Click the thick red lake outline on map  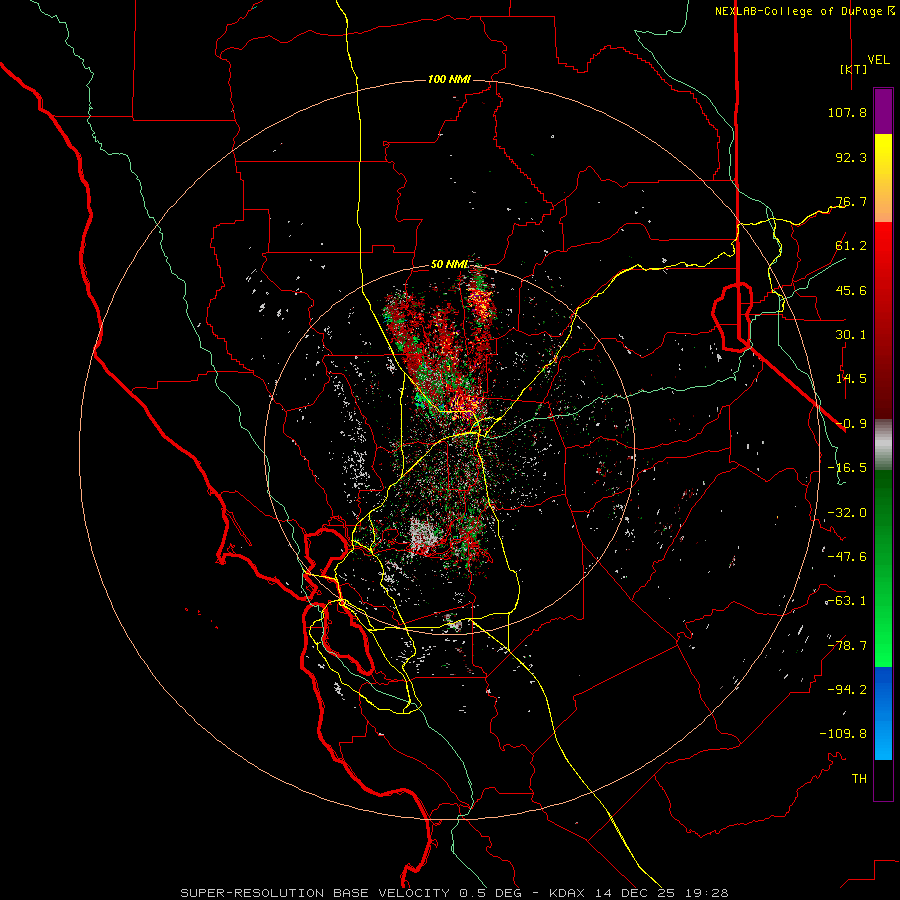tap(732, 316)
